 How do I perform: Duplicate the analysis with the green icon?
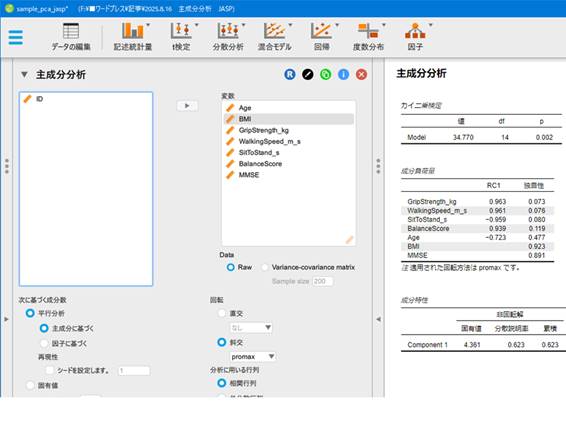(x=326, y=74)
